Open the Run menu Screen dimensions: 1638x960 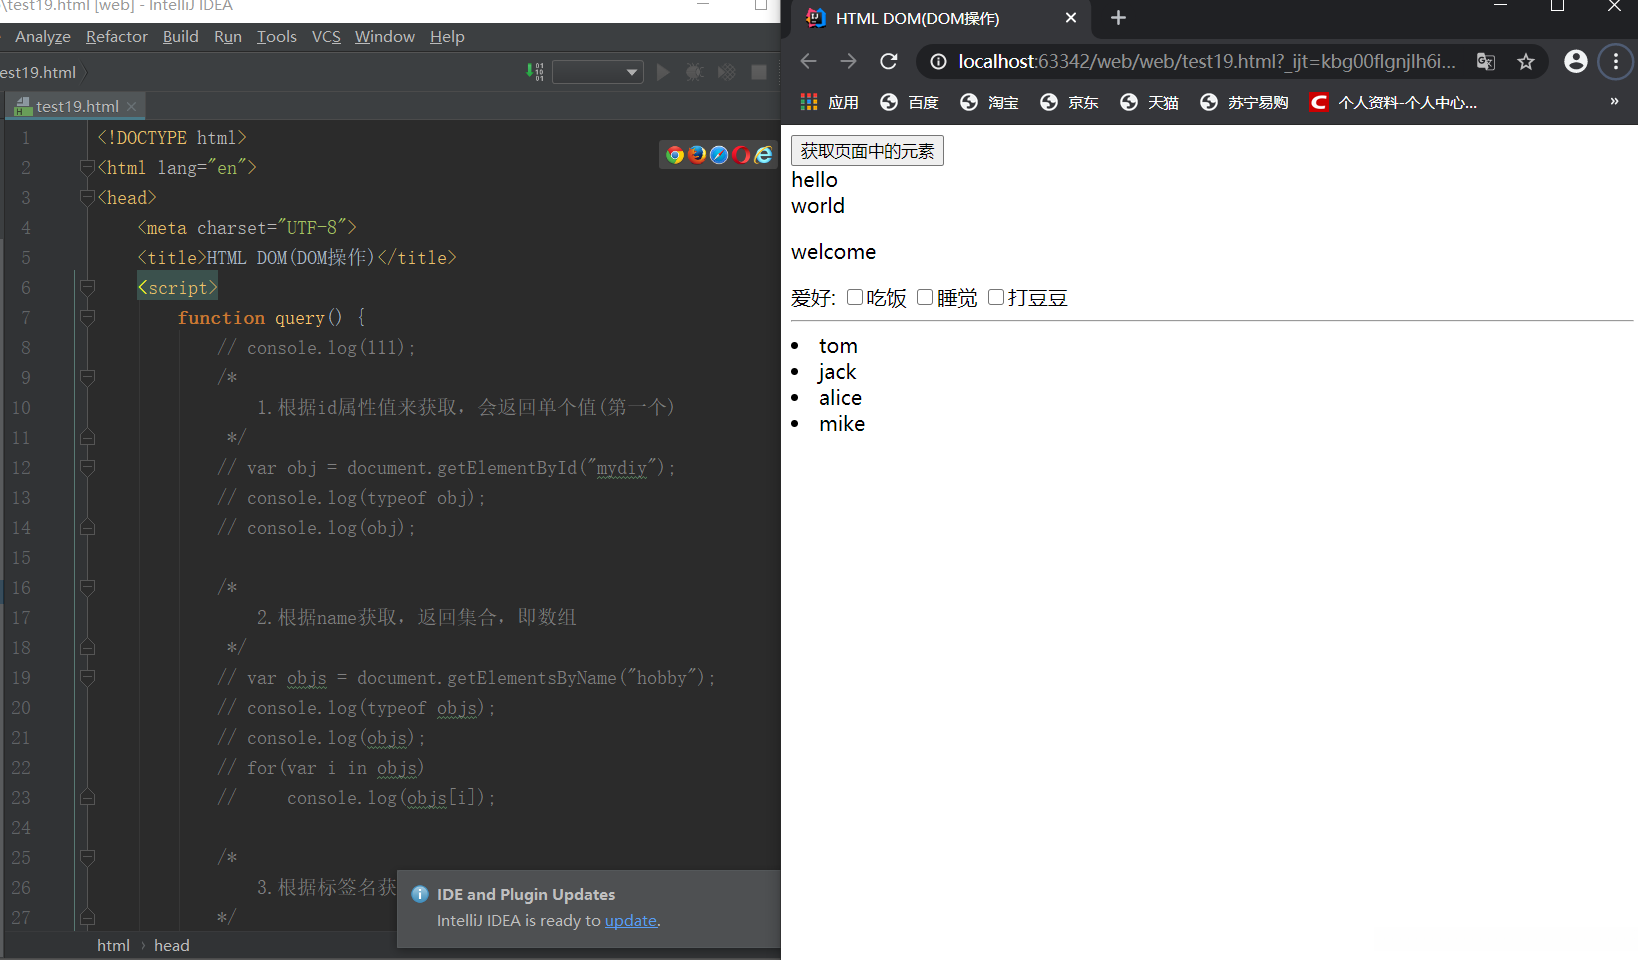(228, 37)
